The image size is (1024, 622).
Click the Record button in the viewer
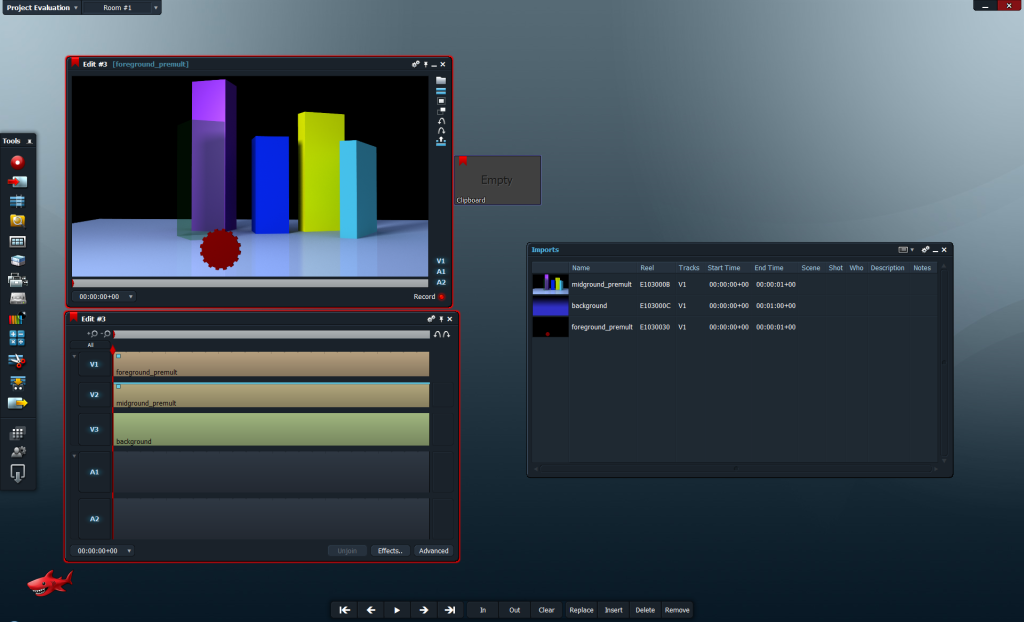pyautogui.click(x=429, y=297)
